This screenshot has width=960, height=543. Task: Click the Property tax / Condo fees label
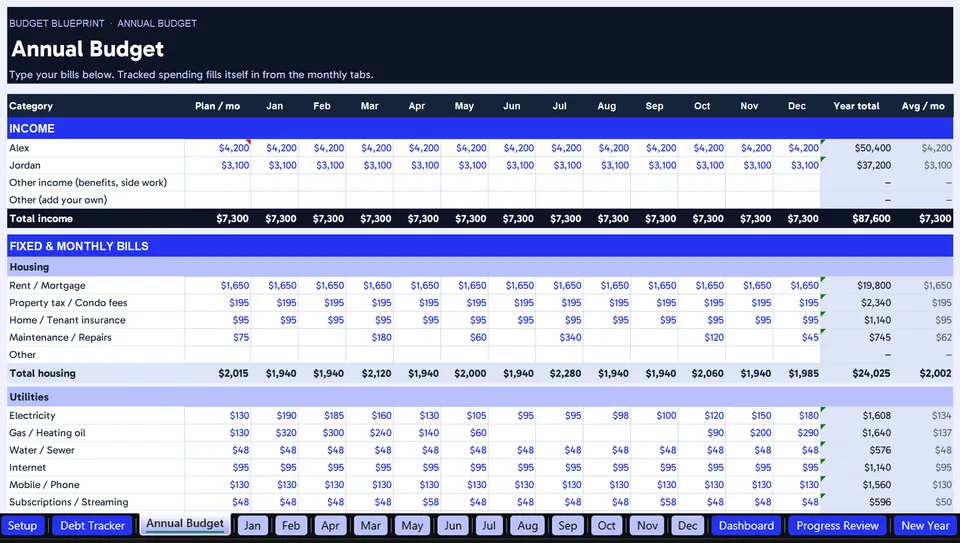tap(68, 303)
